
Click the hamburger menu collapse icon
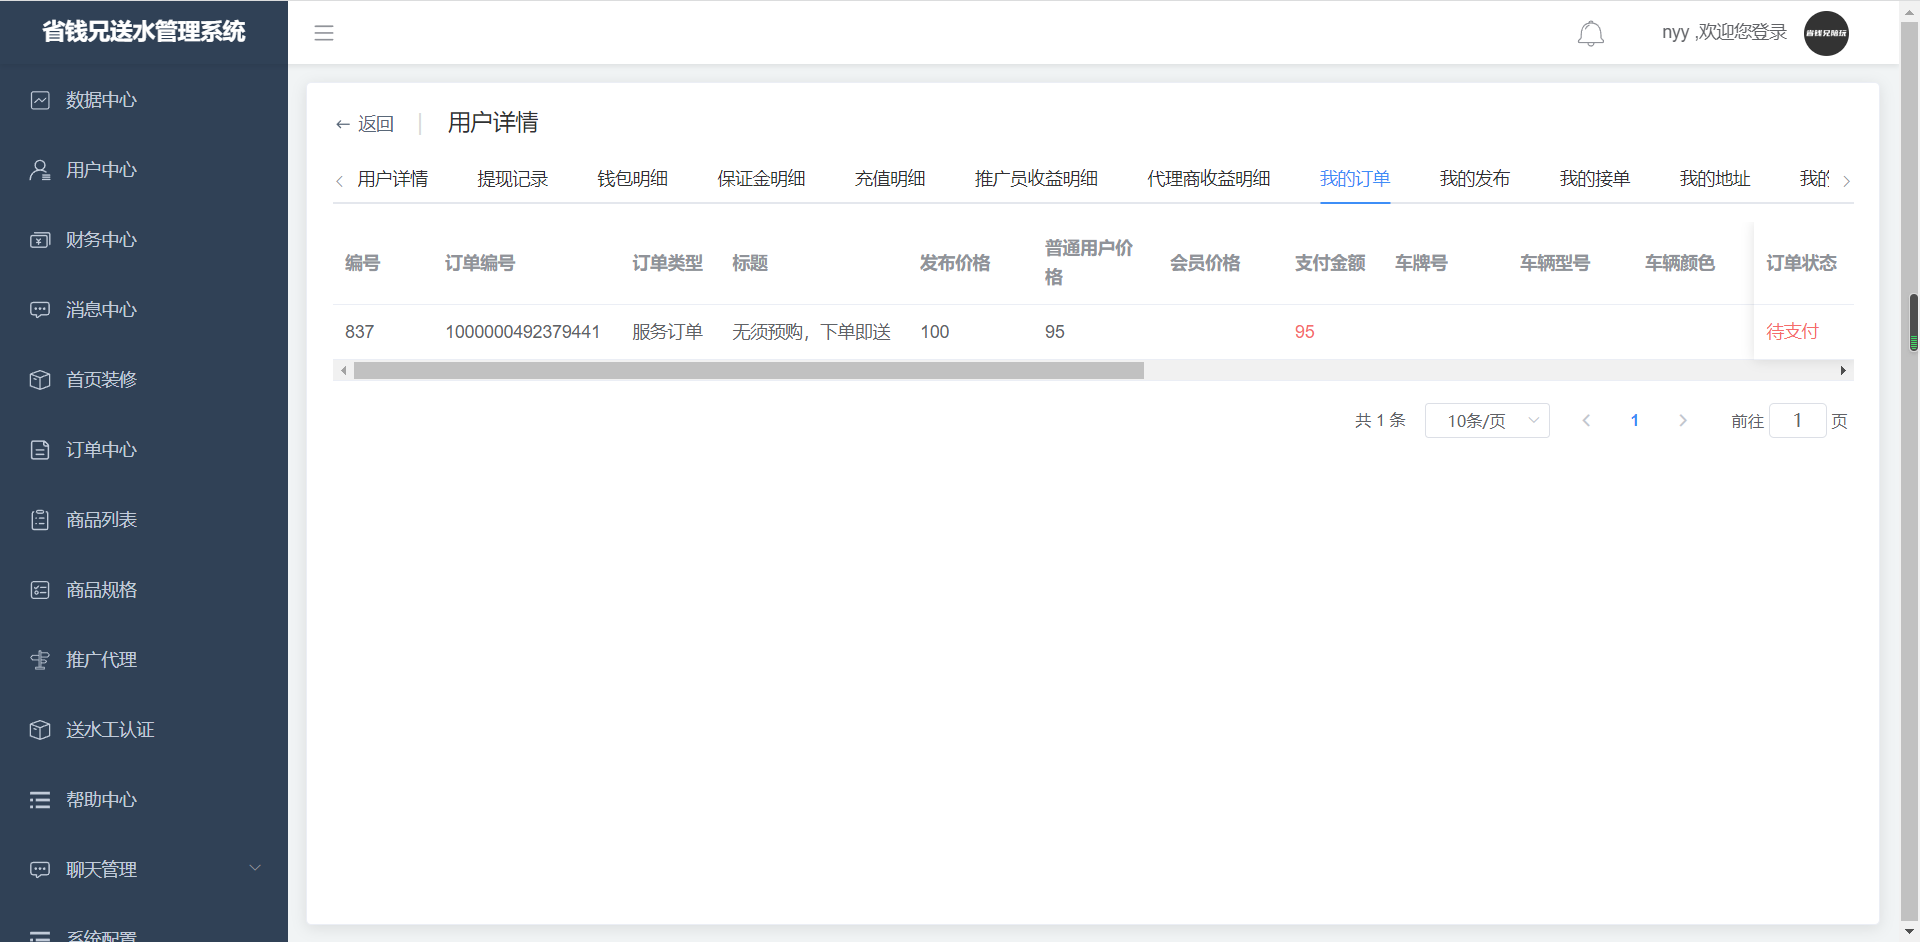[324, 33]
